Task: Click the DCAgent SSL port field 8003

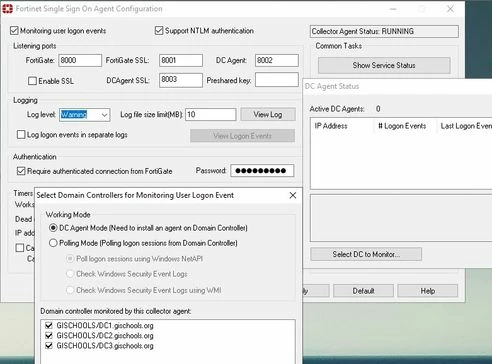Action: (181, 80)
